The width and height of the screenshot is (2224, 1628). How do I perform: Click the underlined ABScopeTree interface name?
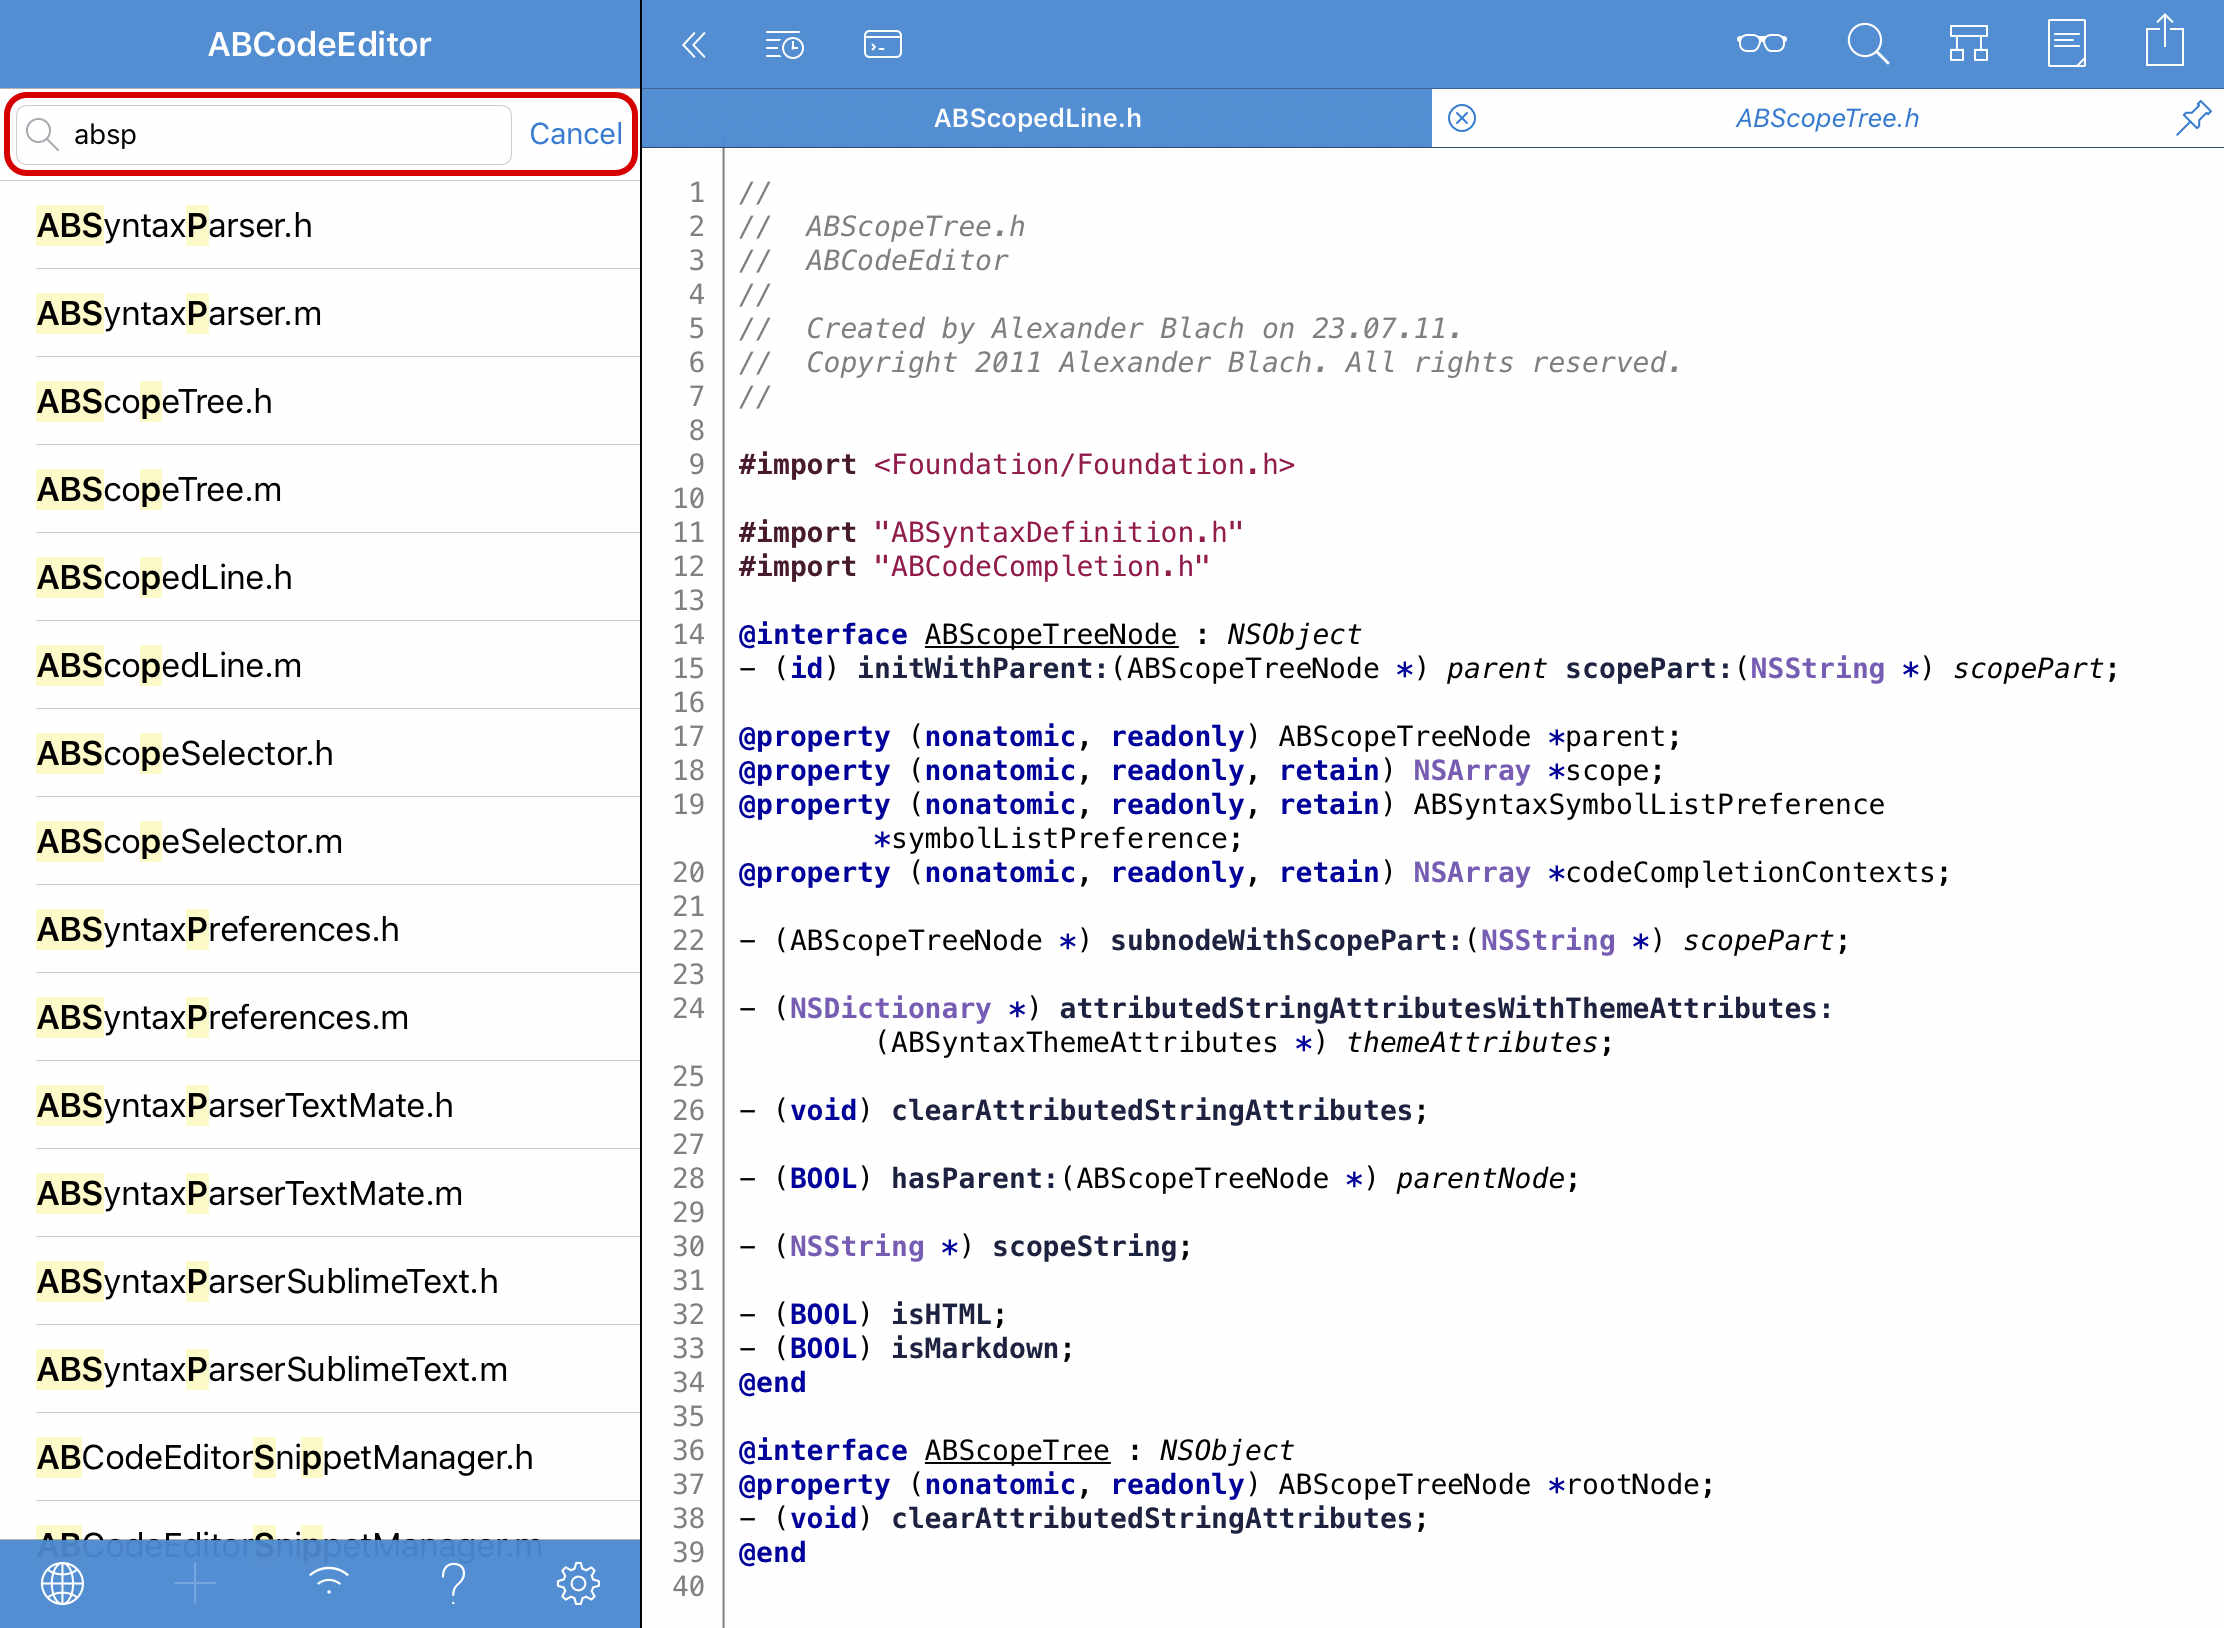tap(1016, 1451)
